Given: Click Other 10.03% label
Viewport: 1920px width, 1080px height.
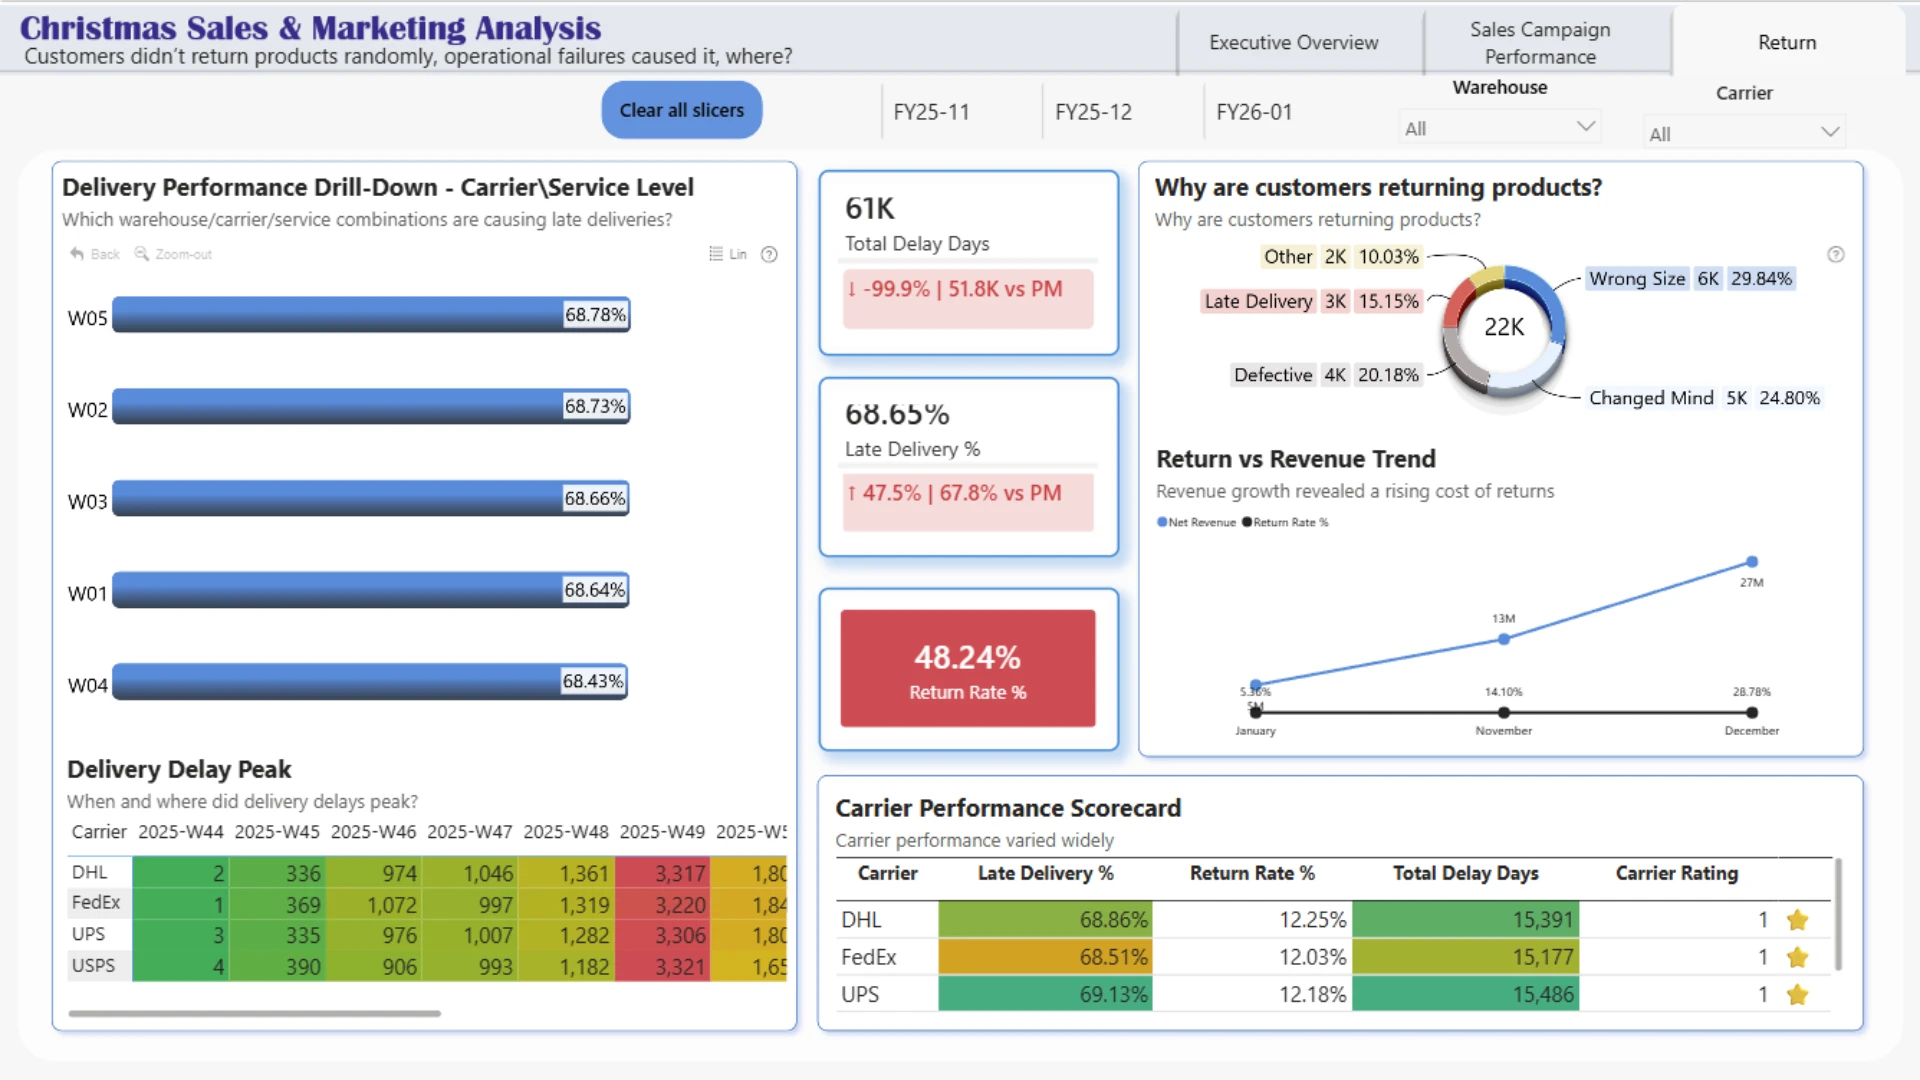Looking at the screenshot, I should point(1341,257).
